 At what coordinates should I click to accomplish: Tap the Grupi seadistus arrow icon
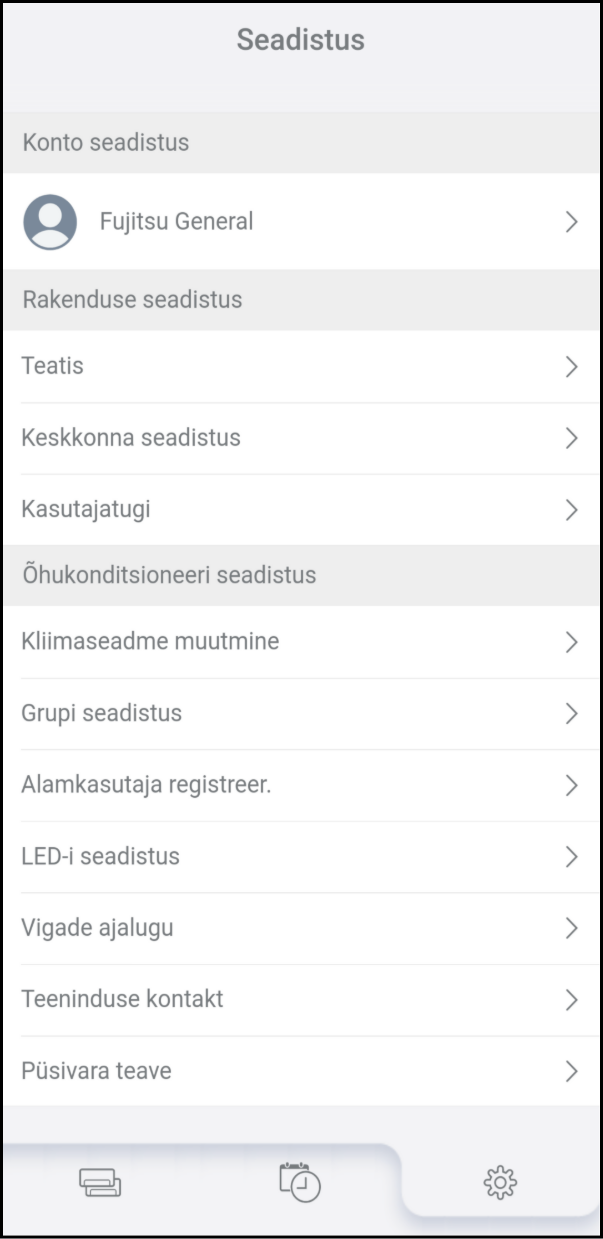(x=571, y=713)
